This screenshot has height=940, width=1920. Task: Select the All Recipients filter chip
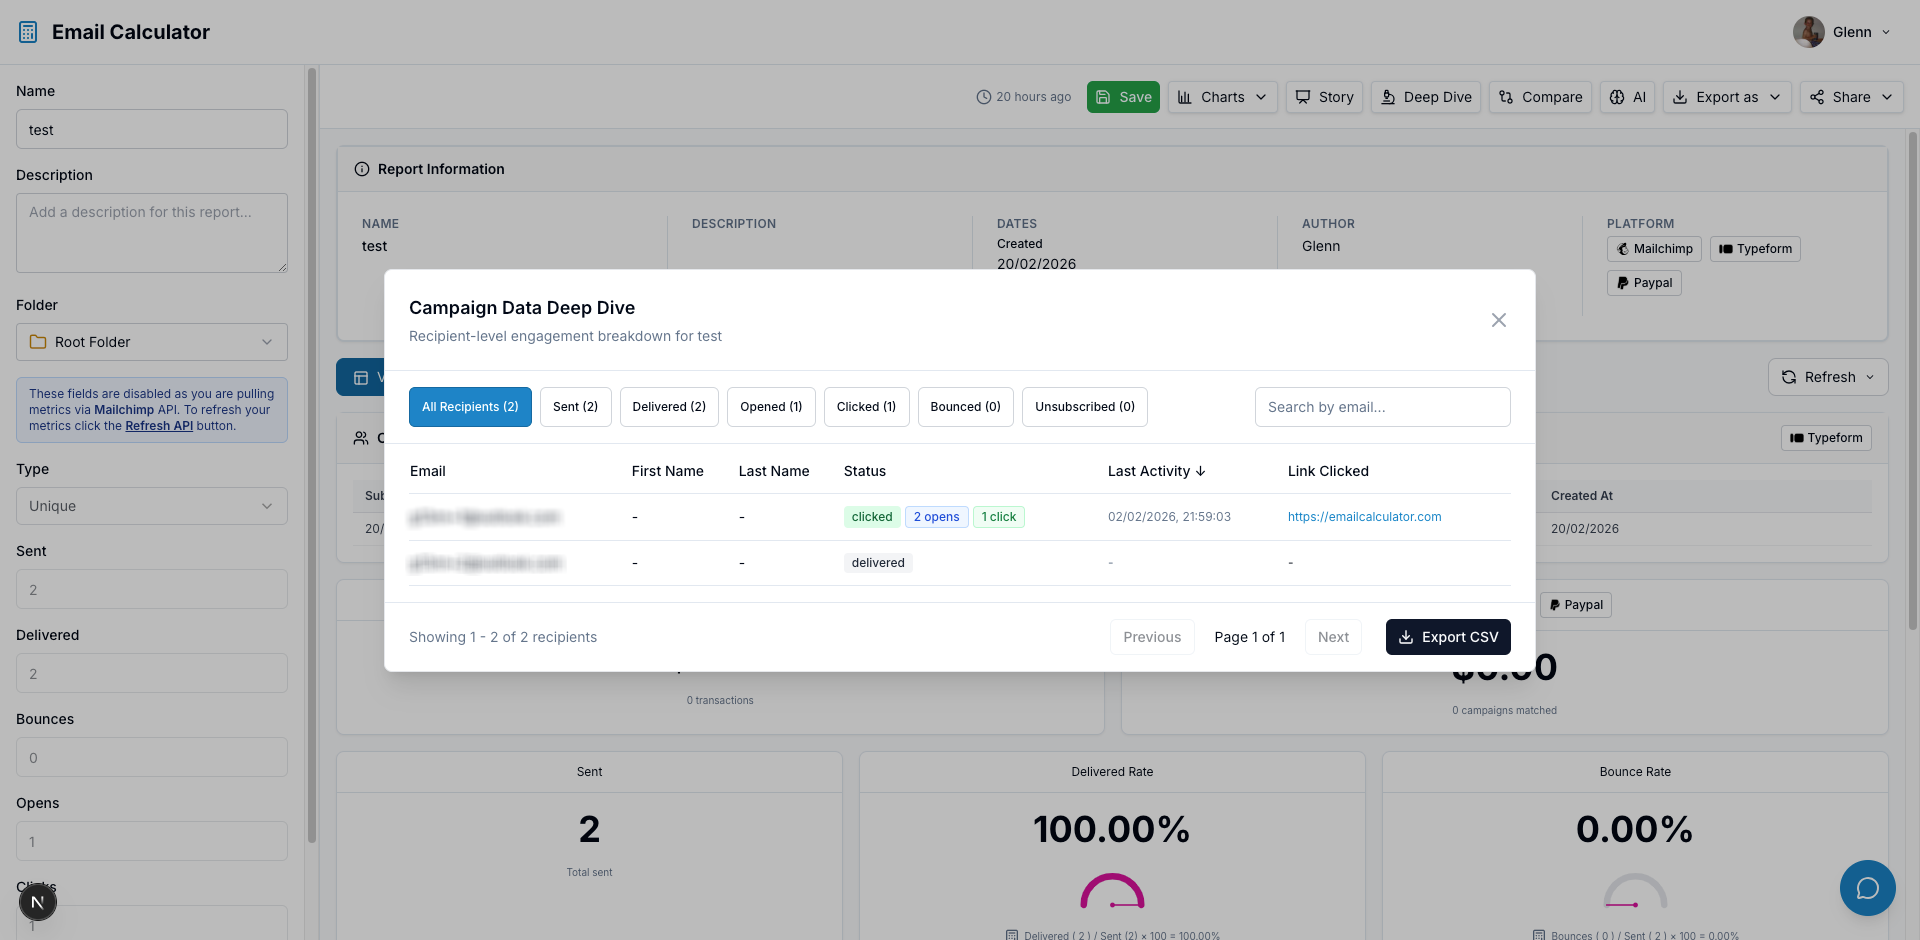tap(469, 407)
